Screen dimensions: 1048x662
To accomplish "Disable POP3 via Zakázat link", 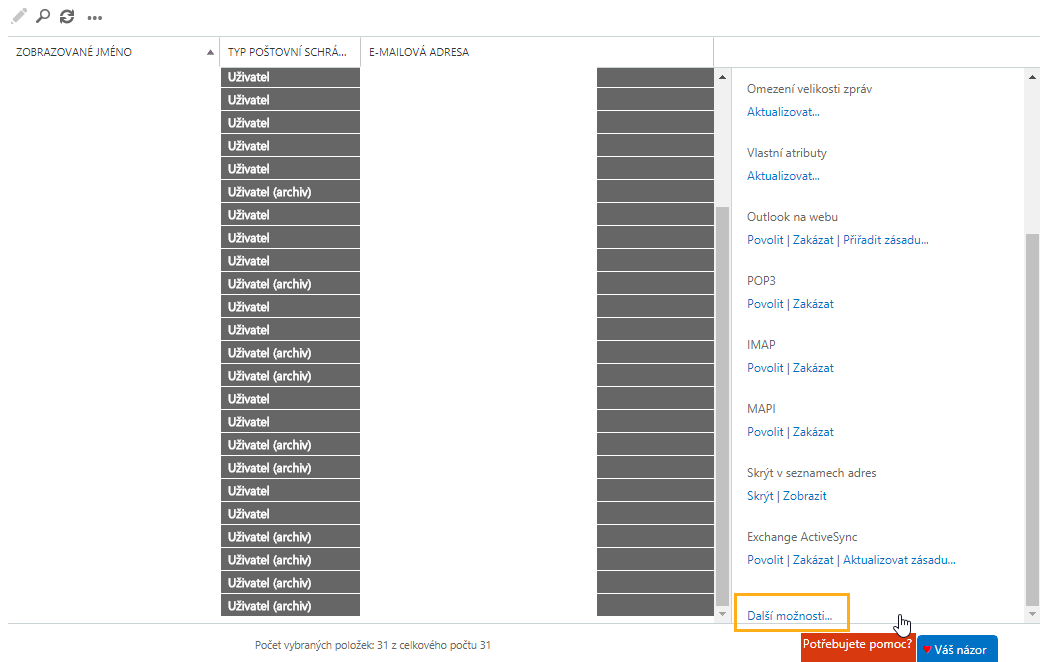I will (813, 304).
